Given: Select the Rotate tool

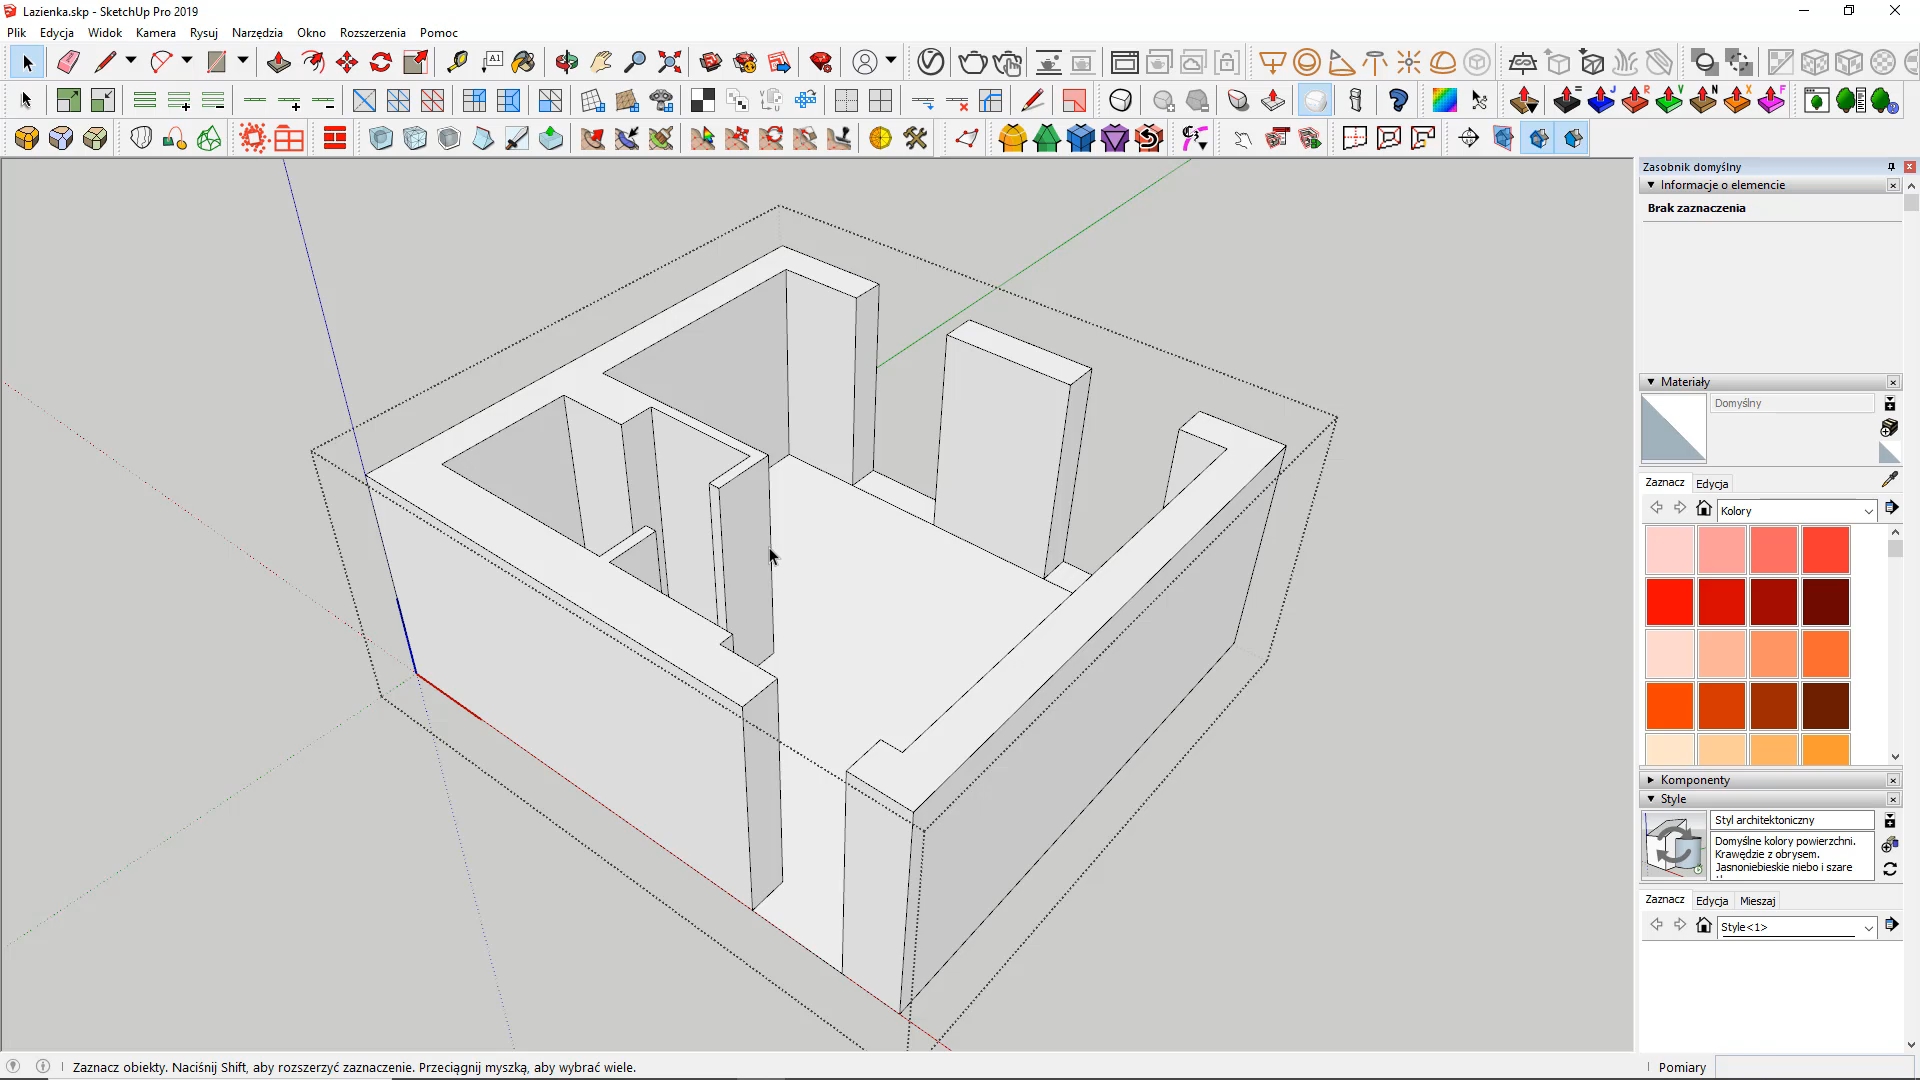Looking at the screenshot, I should click(381, 62).
